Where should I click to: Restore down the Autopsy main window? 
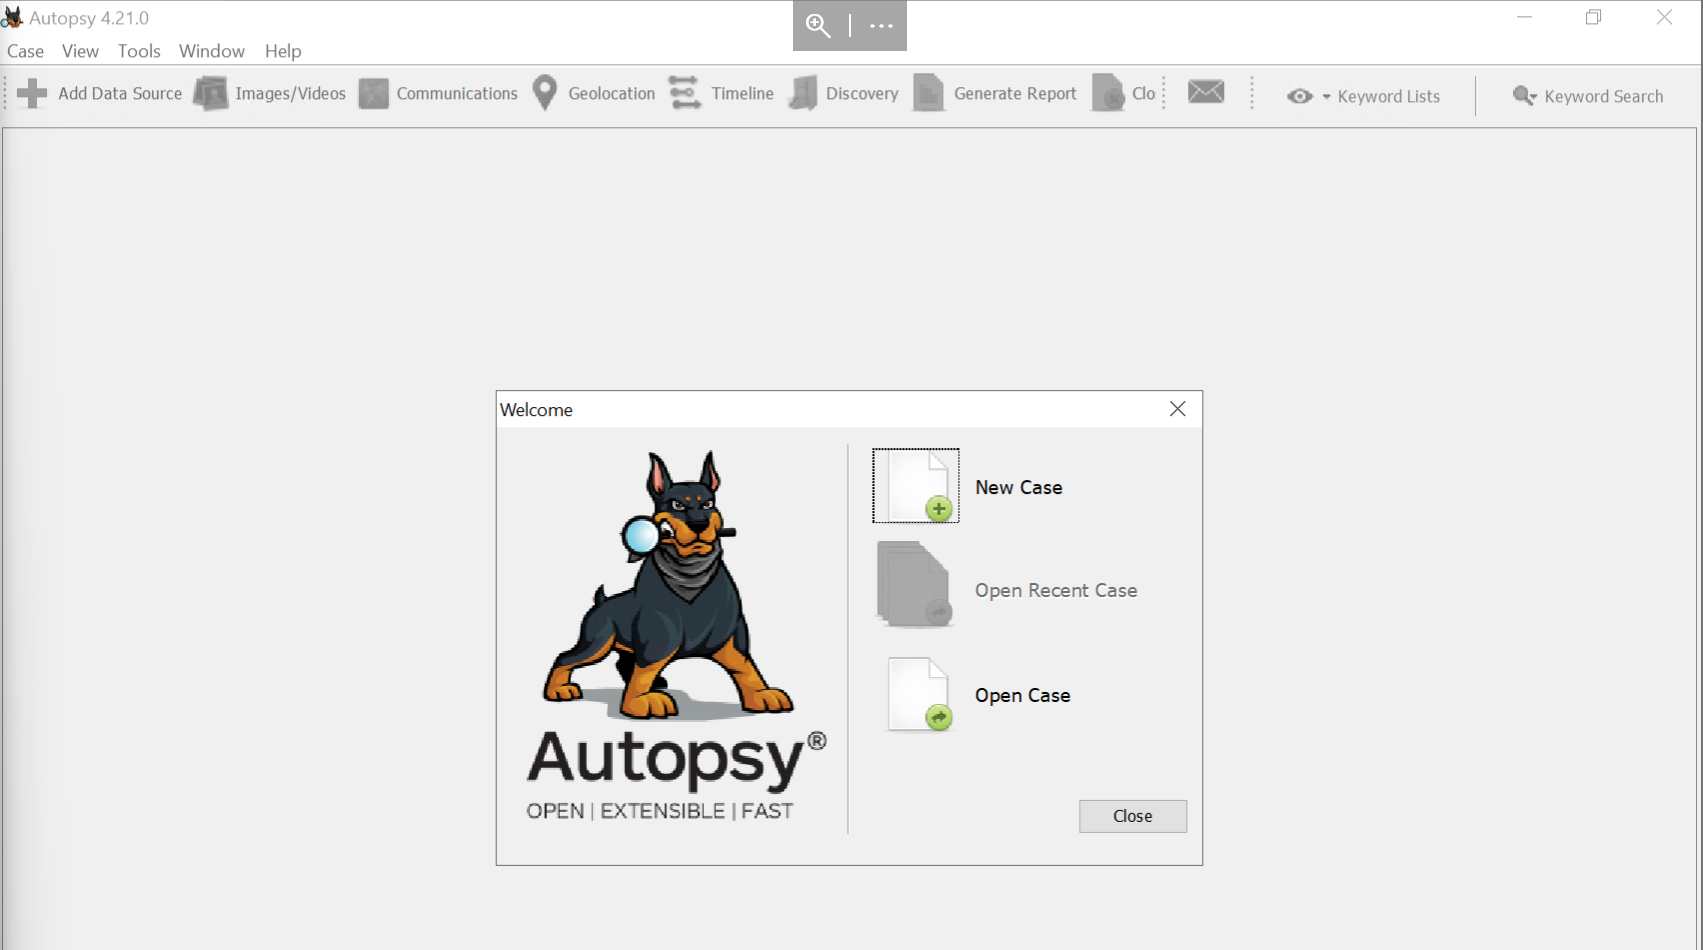(x=1594, y=18)
